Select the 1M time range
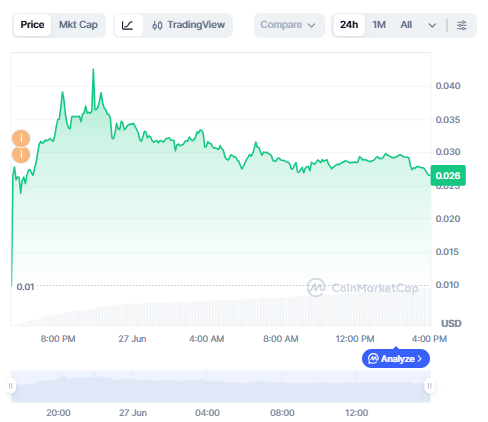The width and height of the screenshot is (488, 422). click(x=379, y=25)
